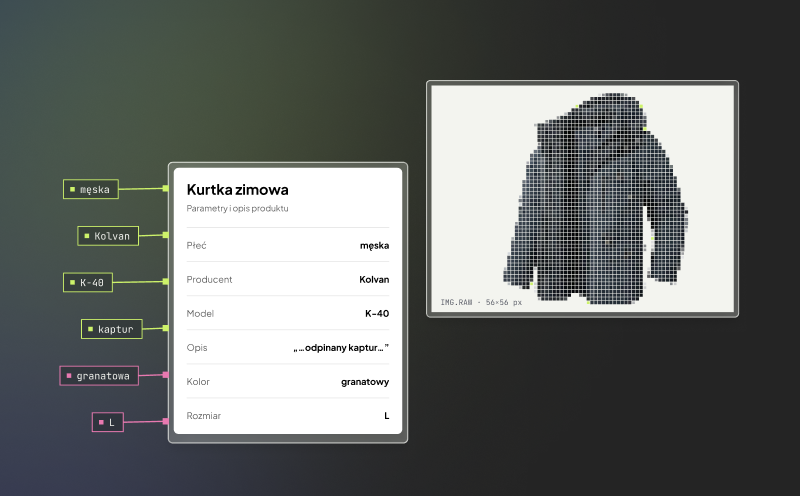Viewport: 800px width, 496px height.
Task: Click the 'Kolor' row label
Action: coord(198,382)
